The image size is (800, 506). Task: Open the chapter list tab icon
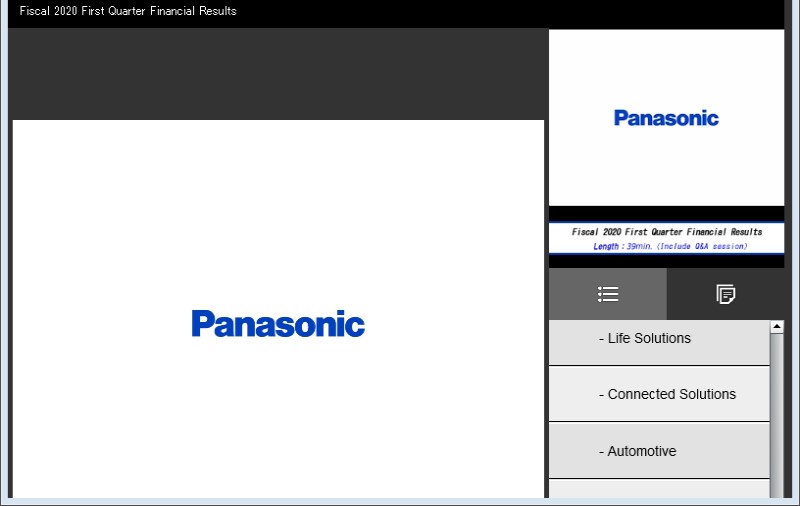[608, 294]
